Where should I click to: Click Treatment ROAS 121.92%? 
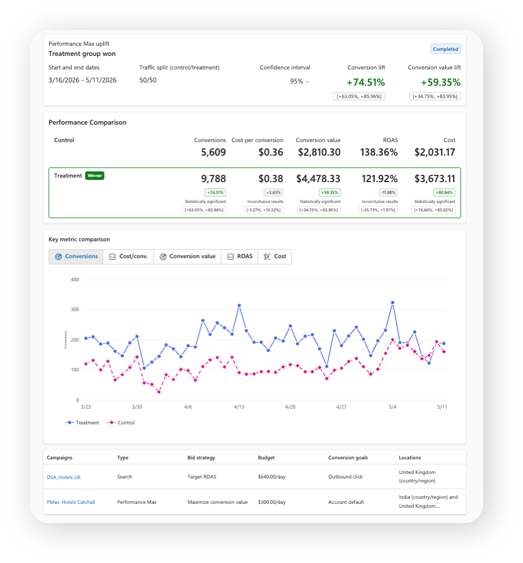(x=380, y=179)
